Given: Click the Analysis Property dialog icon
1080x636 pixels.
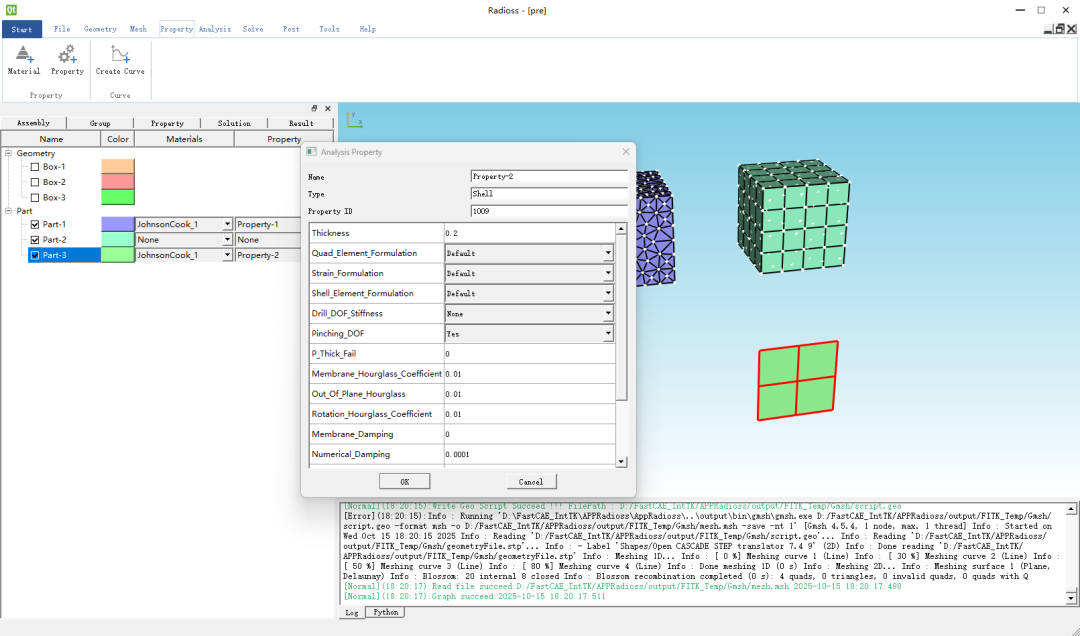Looking at the screenshot, I should pos(311,152).
